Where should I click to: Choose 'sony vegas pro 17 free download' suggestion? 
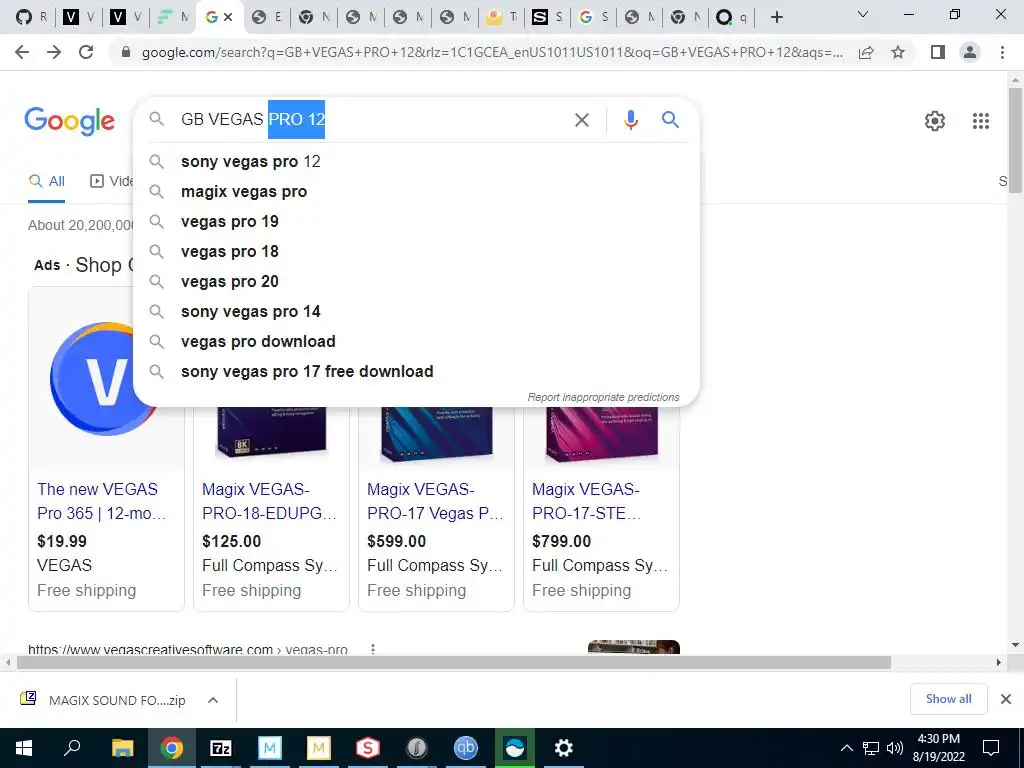[x=416, y=372]
